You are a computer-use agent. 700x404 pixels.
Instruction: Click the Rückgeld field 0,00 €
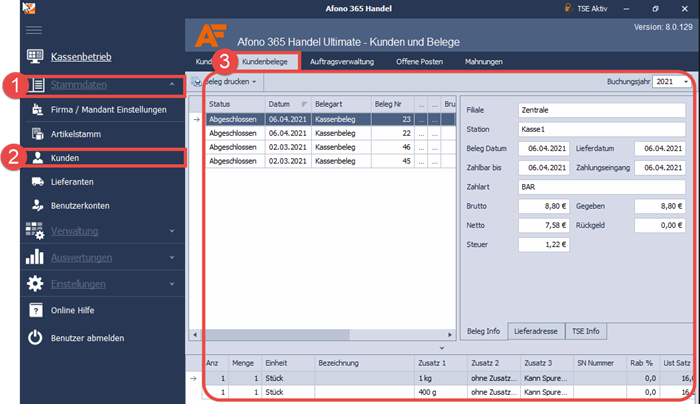(x=659, y=225)
